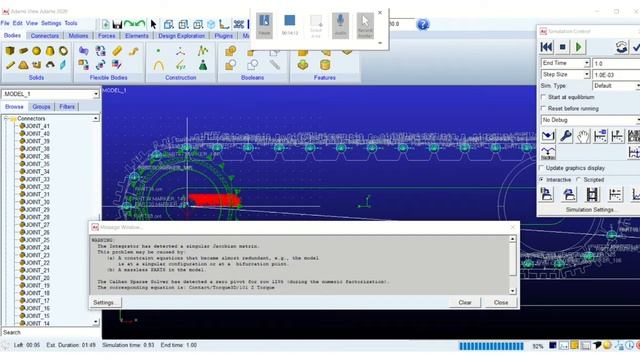The height and width of the screenshot is (360, 640).
Task: Switch to the Design Exploration tab
Action: pyautogui.click(x=182, y=36)
